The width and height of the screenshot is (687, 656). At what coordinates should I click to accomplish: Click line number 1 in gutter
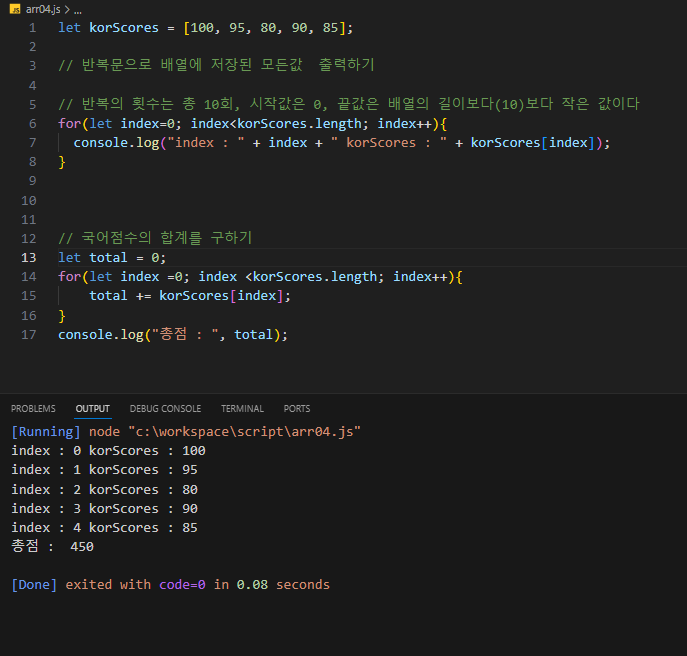(x=32, y=28)
